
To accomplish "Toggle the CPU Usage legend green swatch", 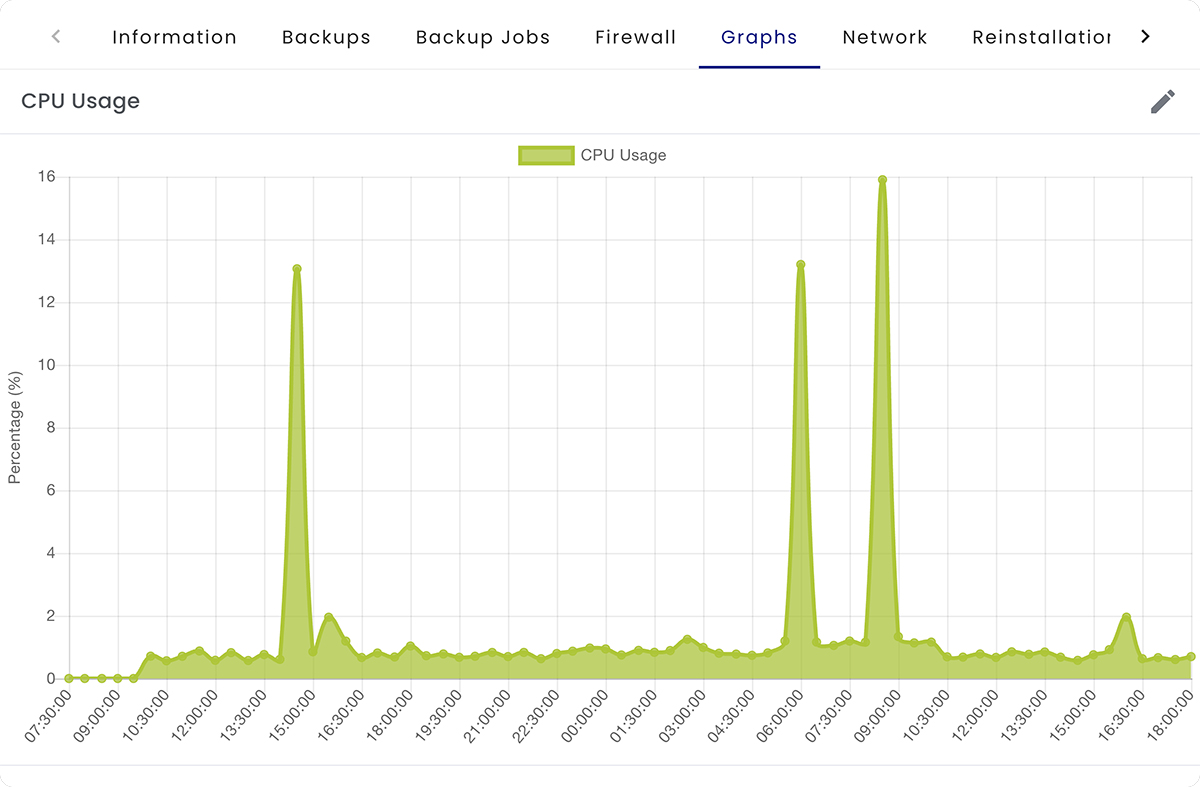I will [x=546, y=155].
